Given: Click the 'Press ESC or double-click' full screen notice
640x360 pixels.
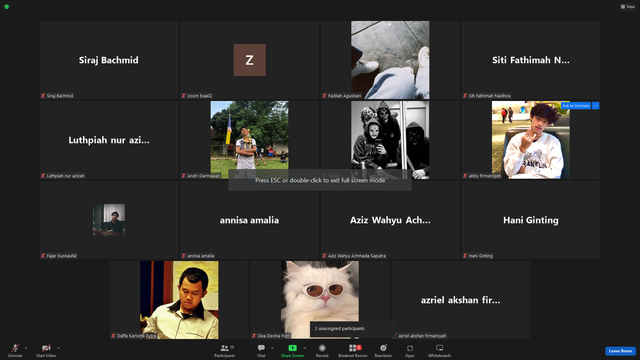Looking at the screenshot, I should point(320,180).
